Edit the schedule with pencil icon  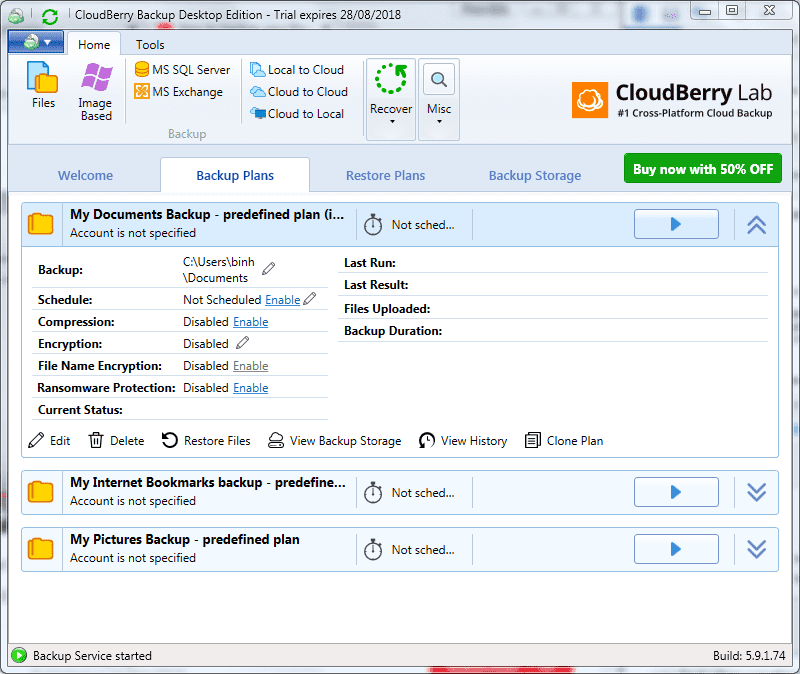(310, 298)
